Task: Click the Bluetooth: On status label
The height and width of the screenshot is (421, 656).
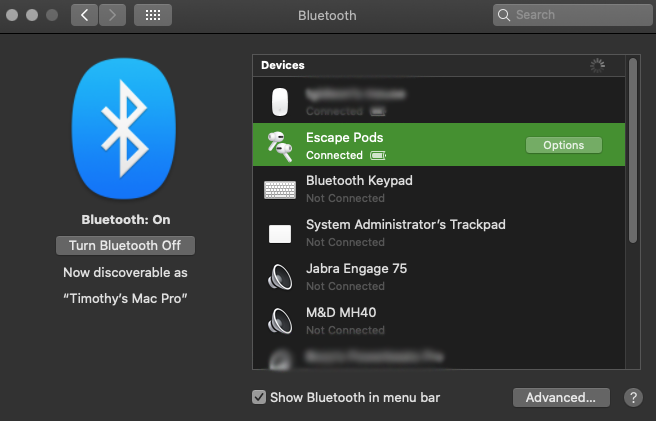Action: coord(126,220)
